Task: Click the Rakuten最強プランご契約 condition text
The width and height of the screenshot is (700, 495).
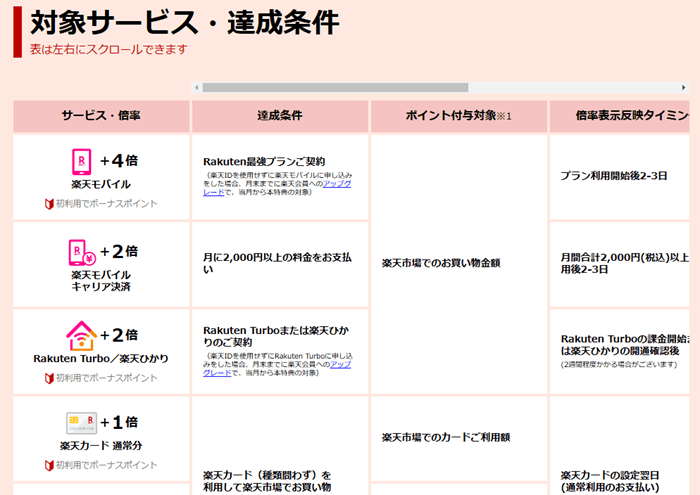Action: point(264,162)
